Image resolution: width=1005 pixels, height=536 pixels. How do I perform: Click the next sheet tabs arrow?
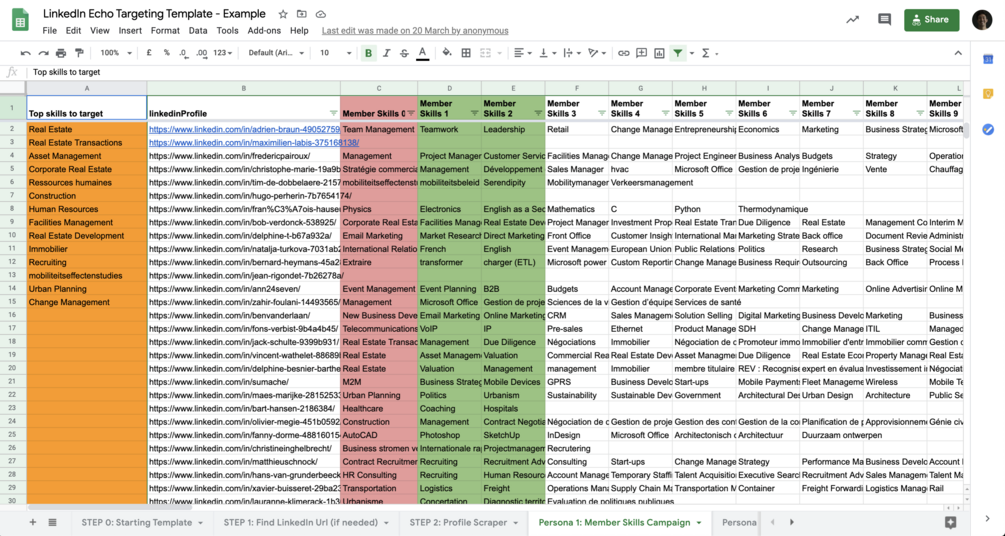point(792,523)
